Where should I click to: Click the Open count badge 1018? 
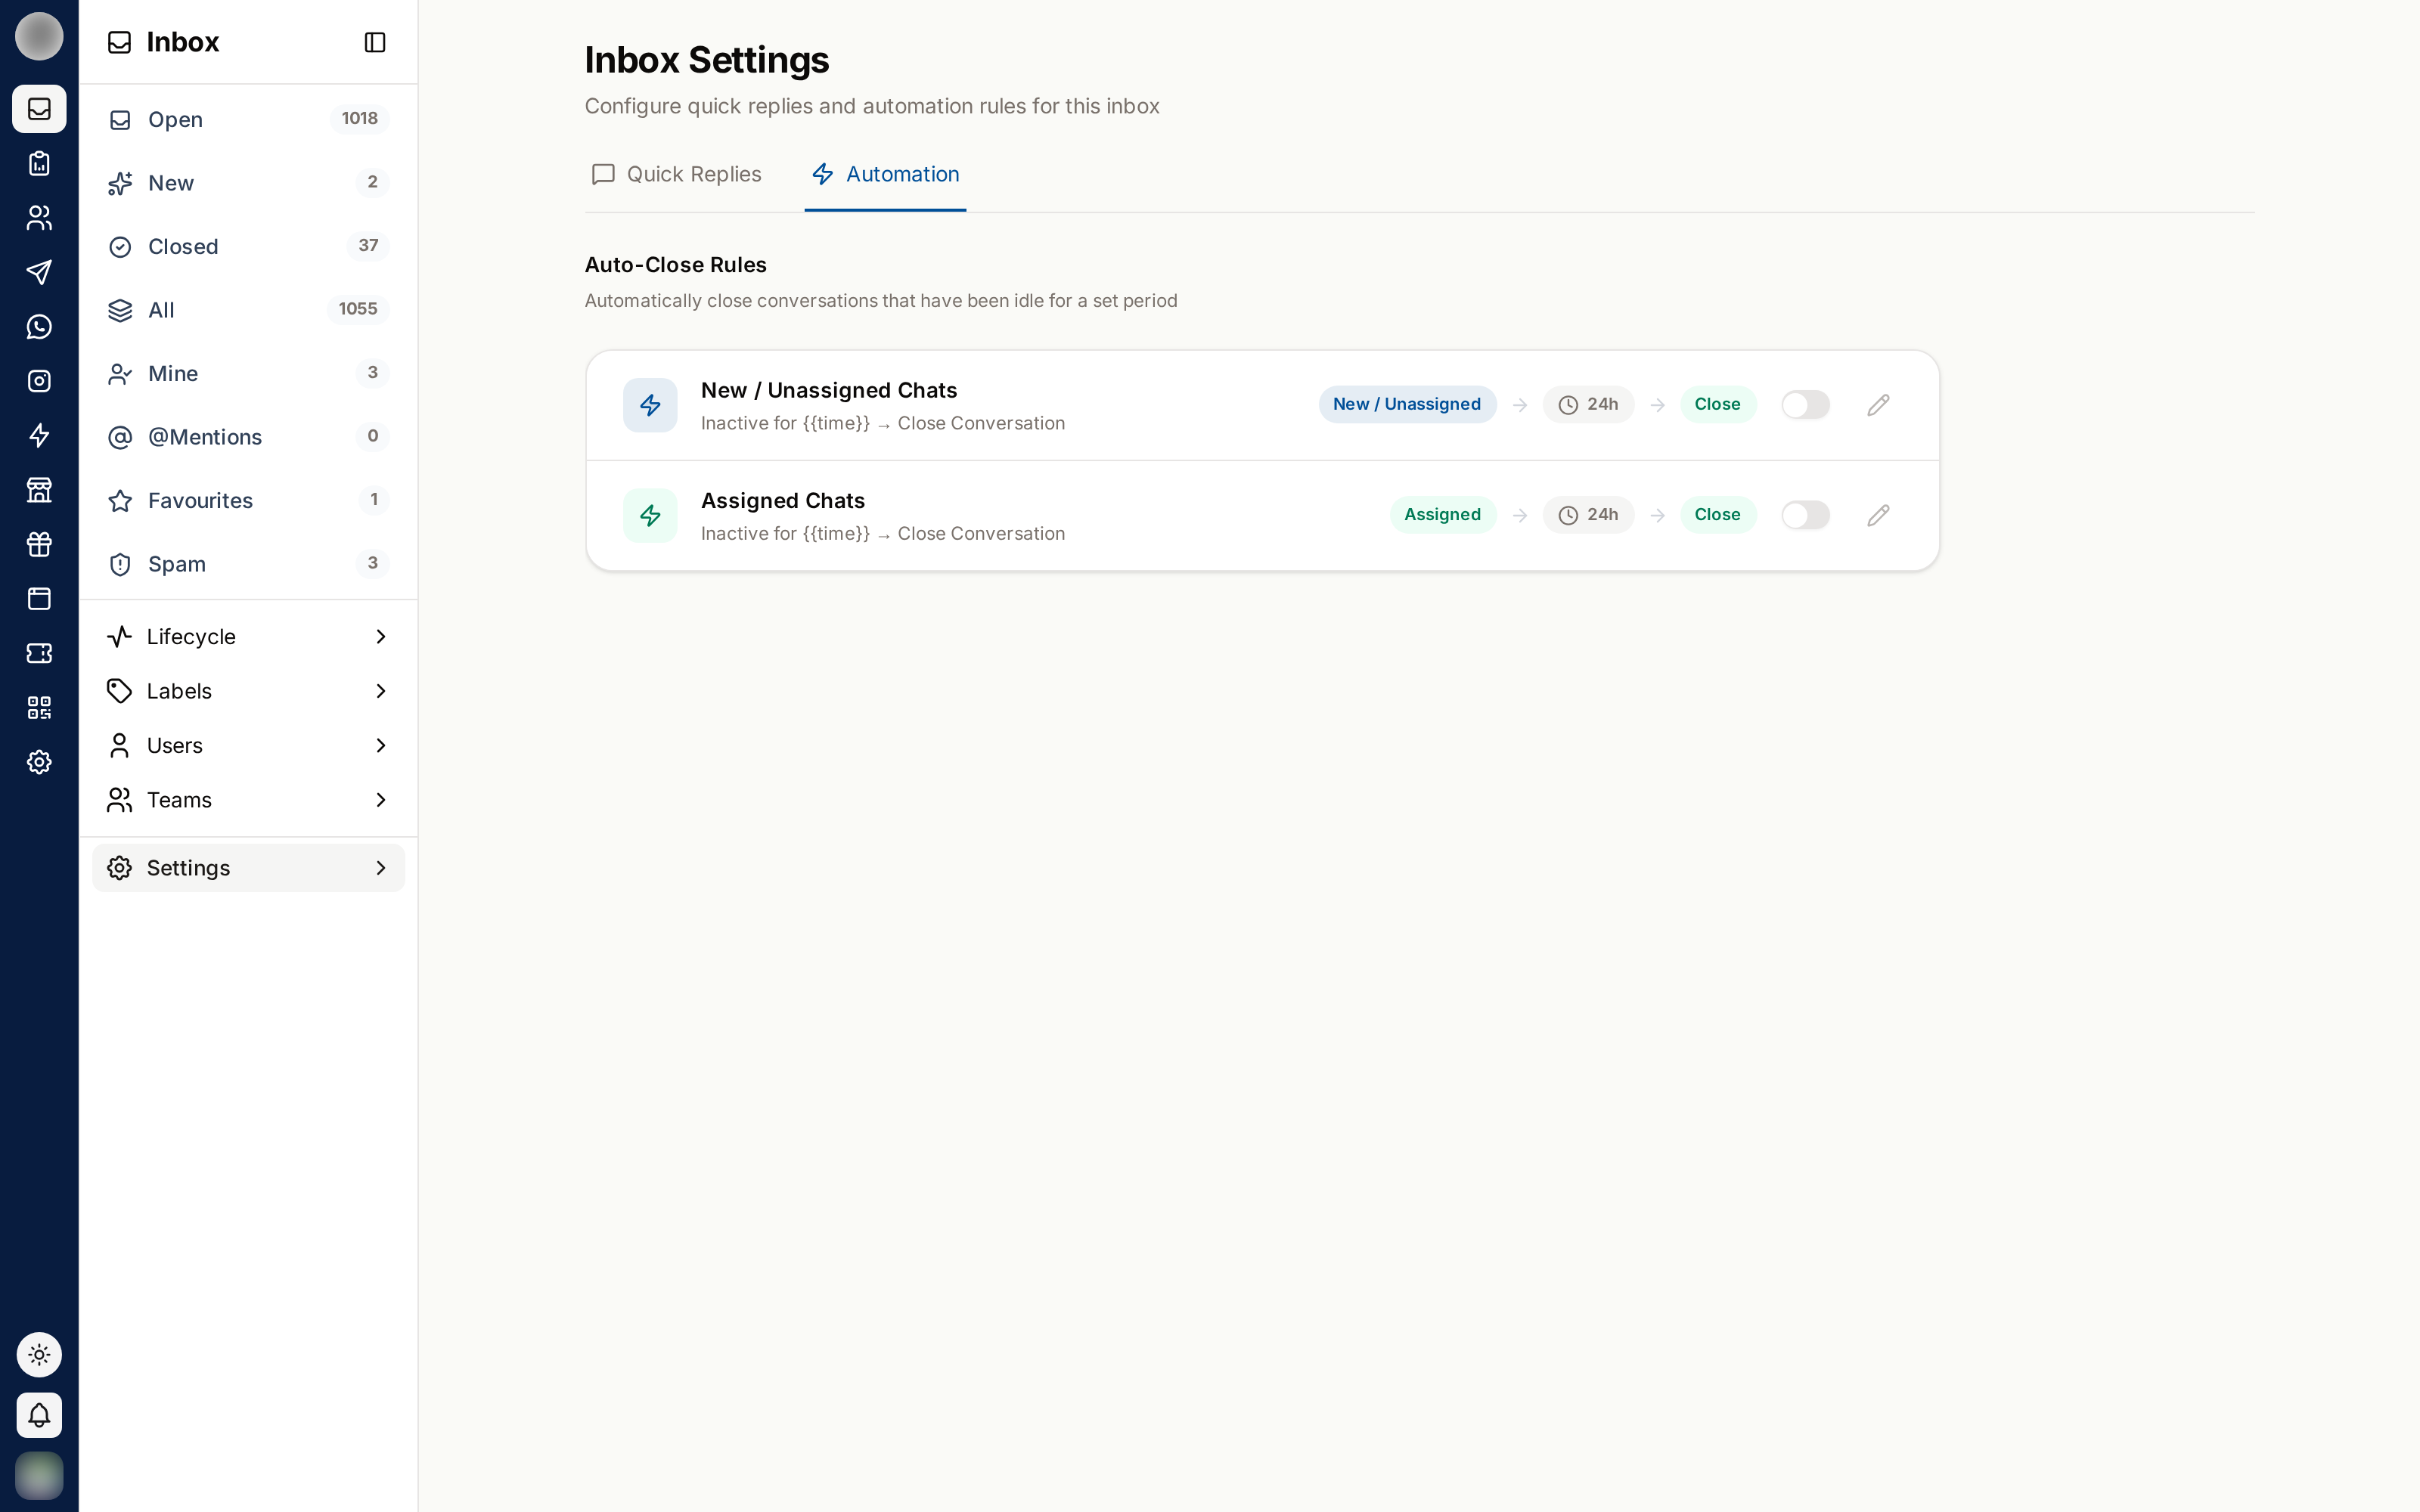point(360,119)
